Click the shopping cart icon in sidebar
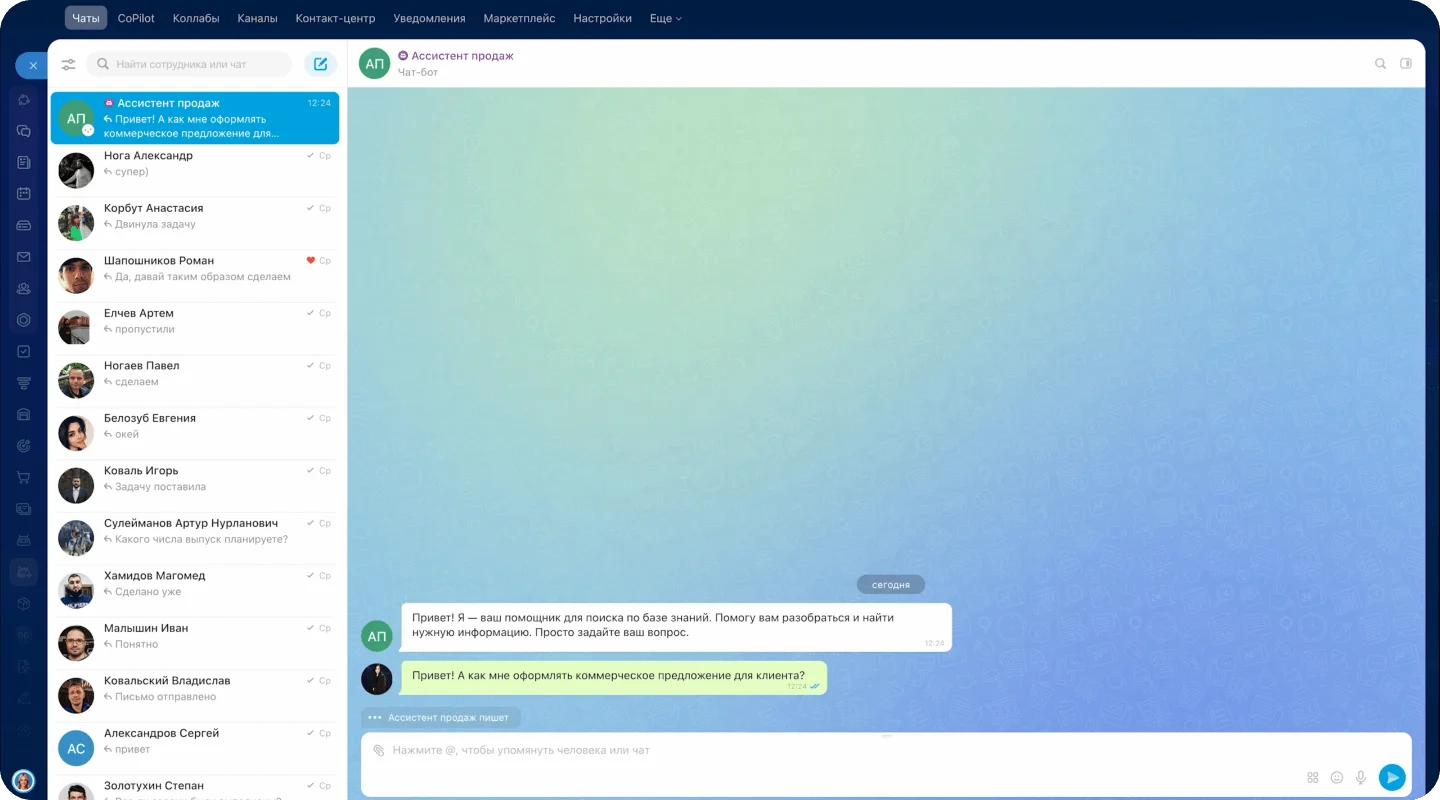The image size is (1440, 800). pyautogui.click(x=24, y=477)
